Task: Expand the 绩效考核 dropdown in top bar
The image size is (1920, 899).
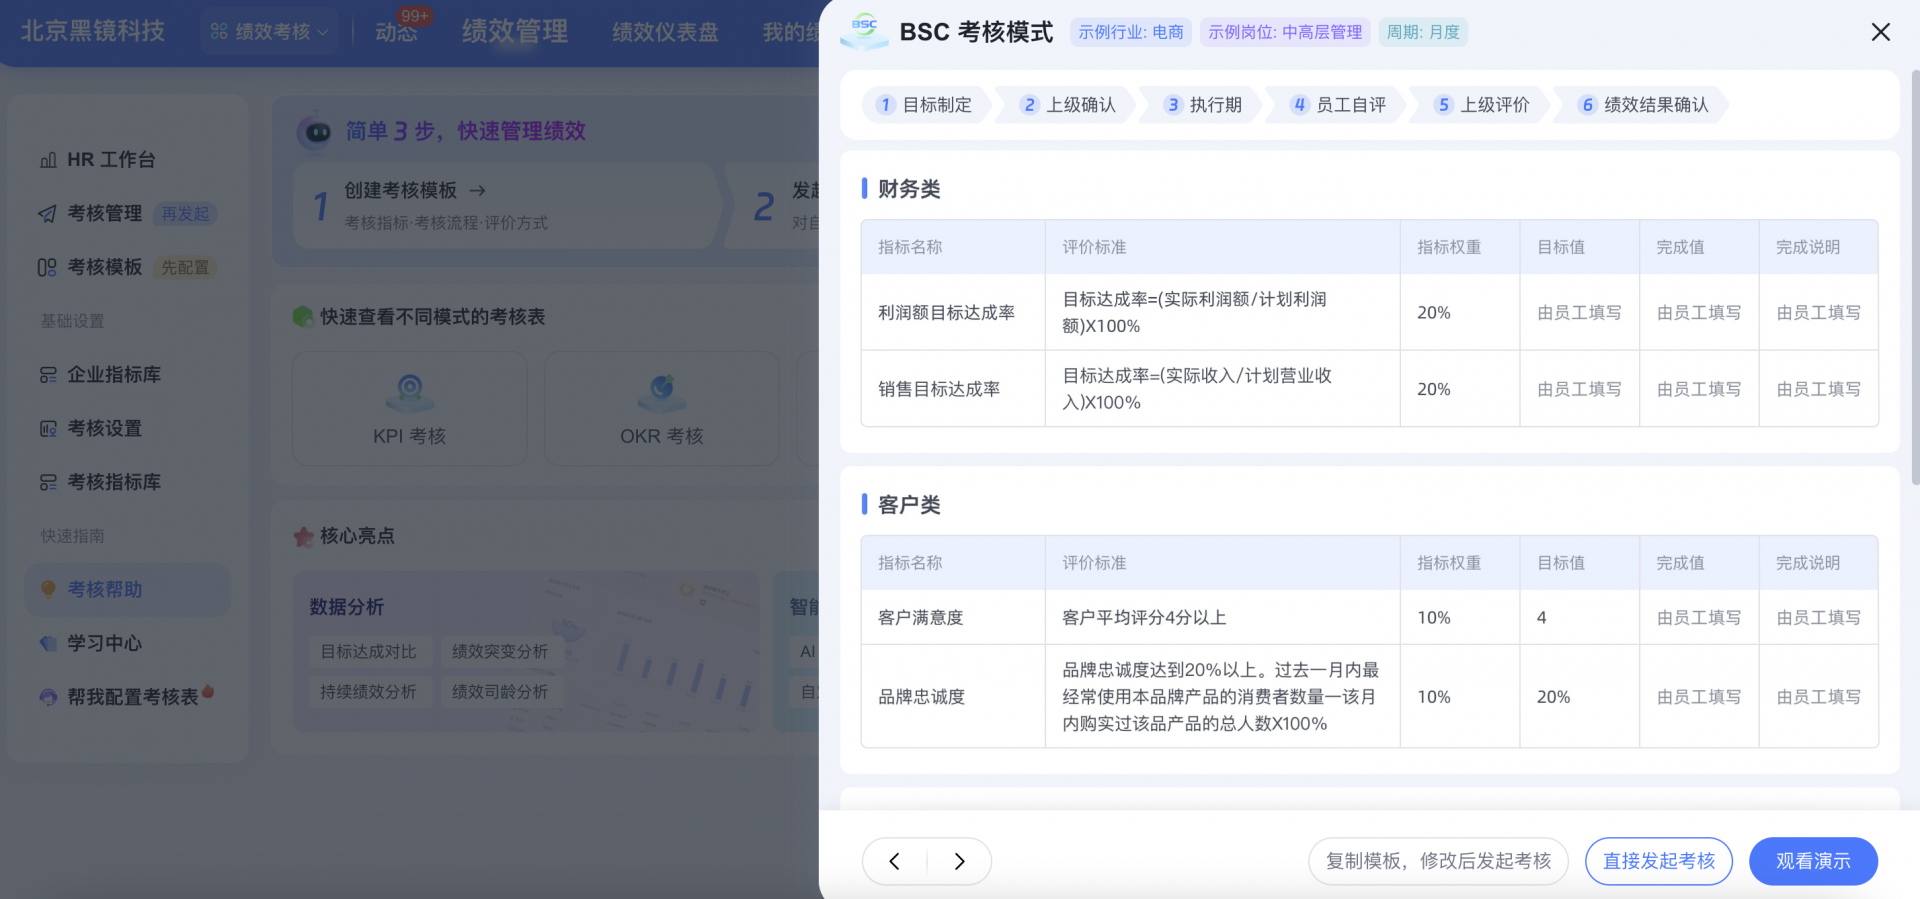Action: click(x=270, y=32)
